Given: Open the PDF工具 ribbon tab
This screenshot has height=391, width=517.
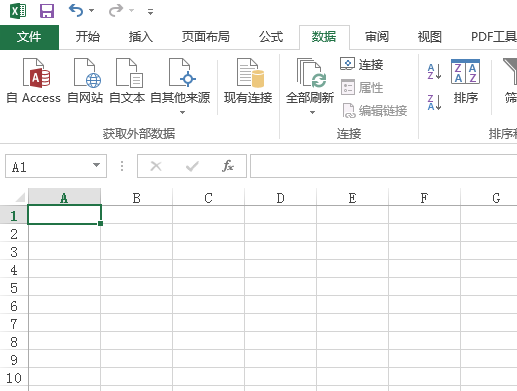Looking at the screenshot, I should [493, 37].
